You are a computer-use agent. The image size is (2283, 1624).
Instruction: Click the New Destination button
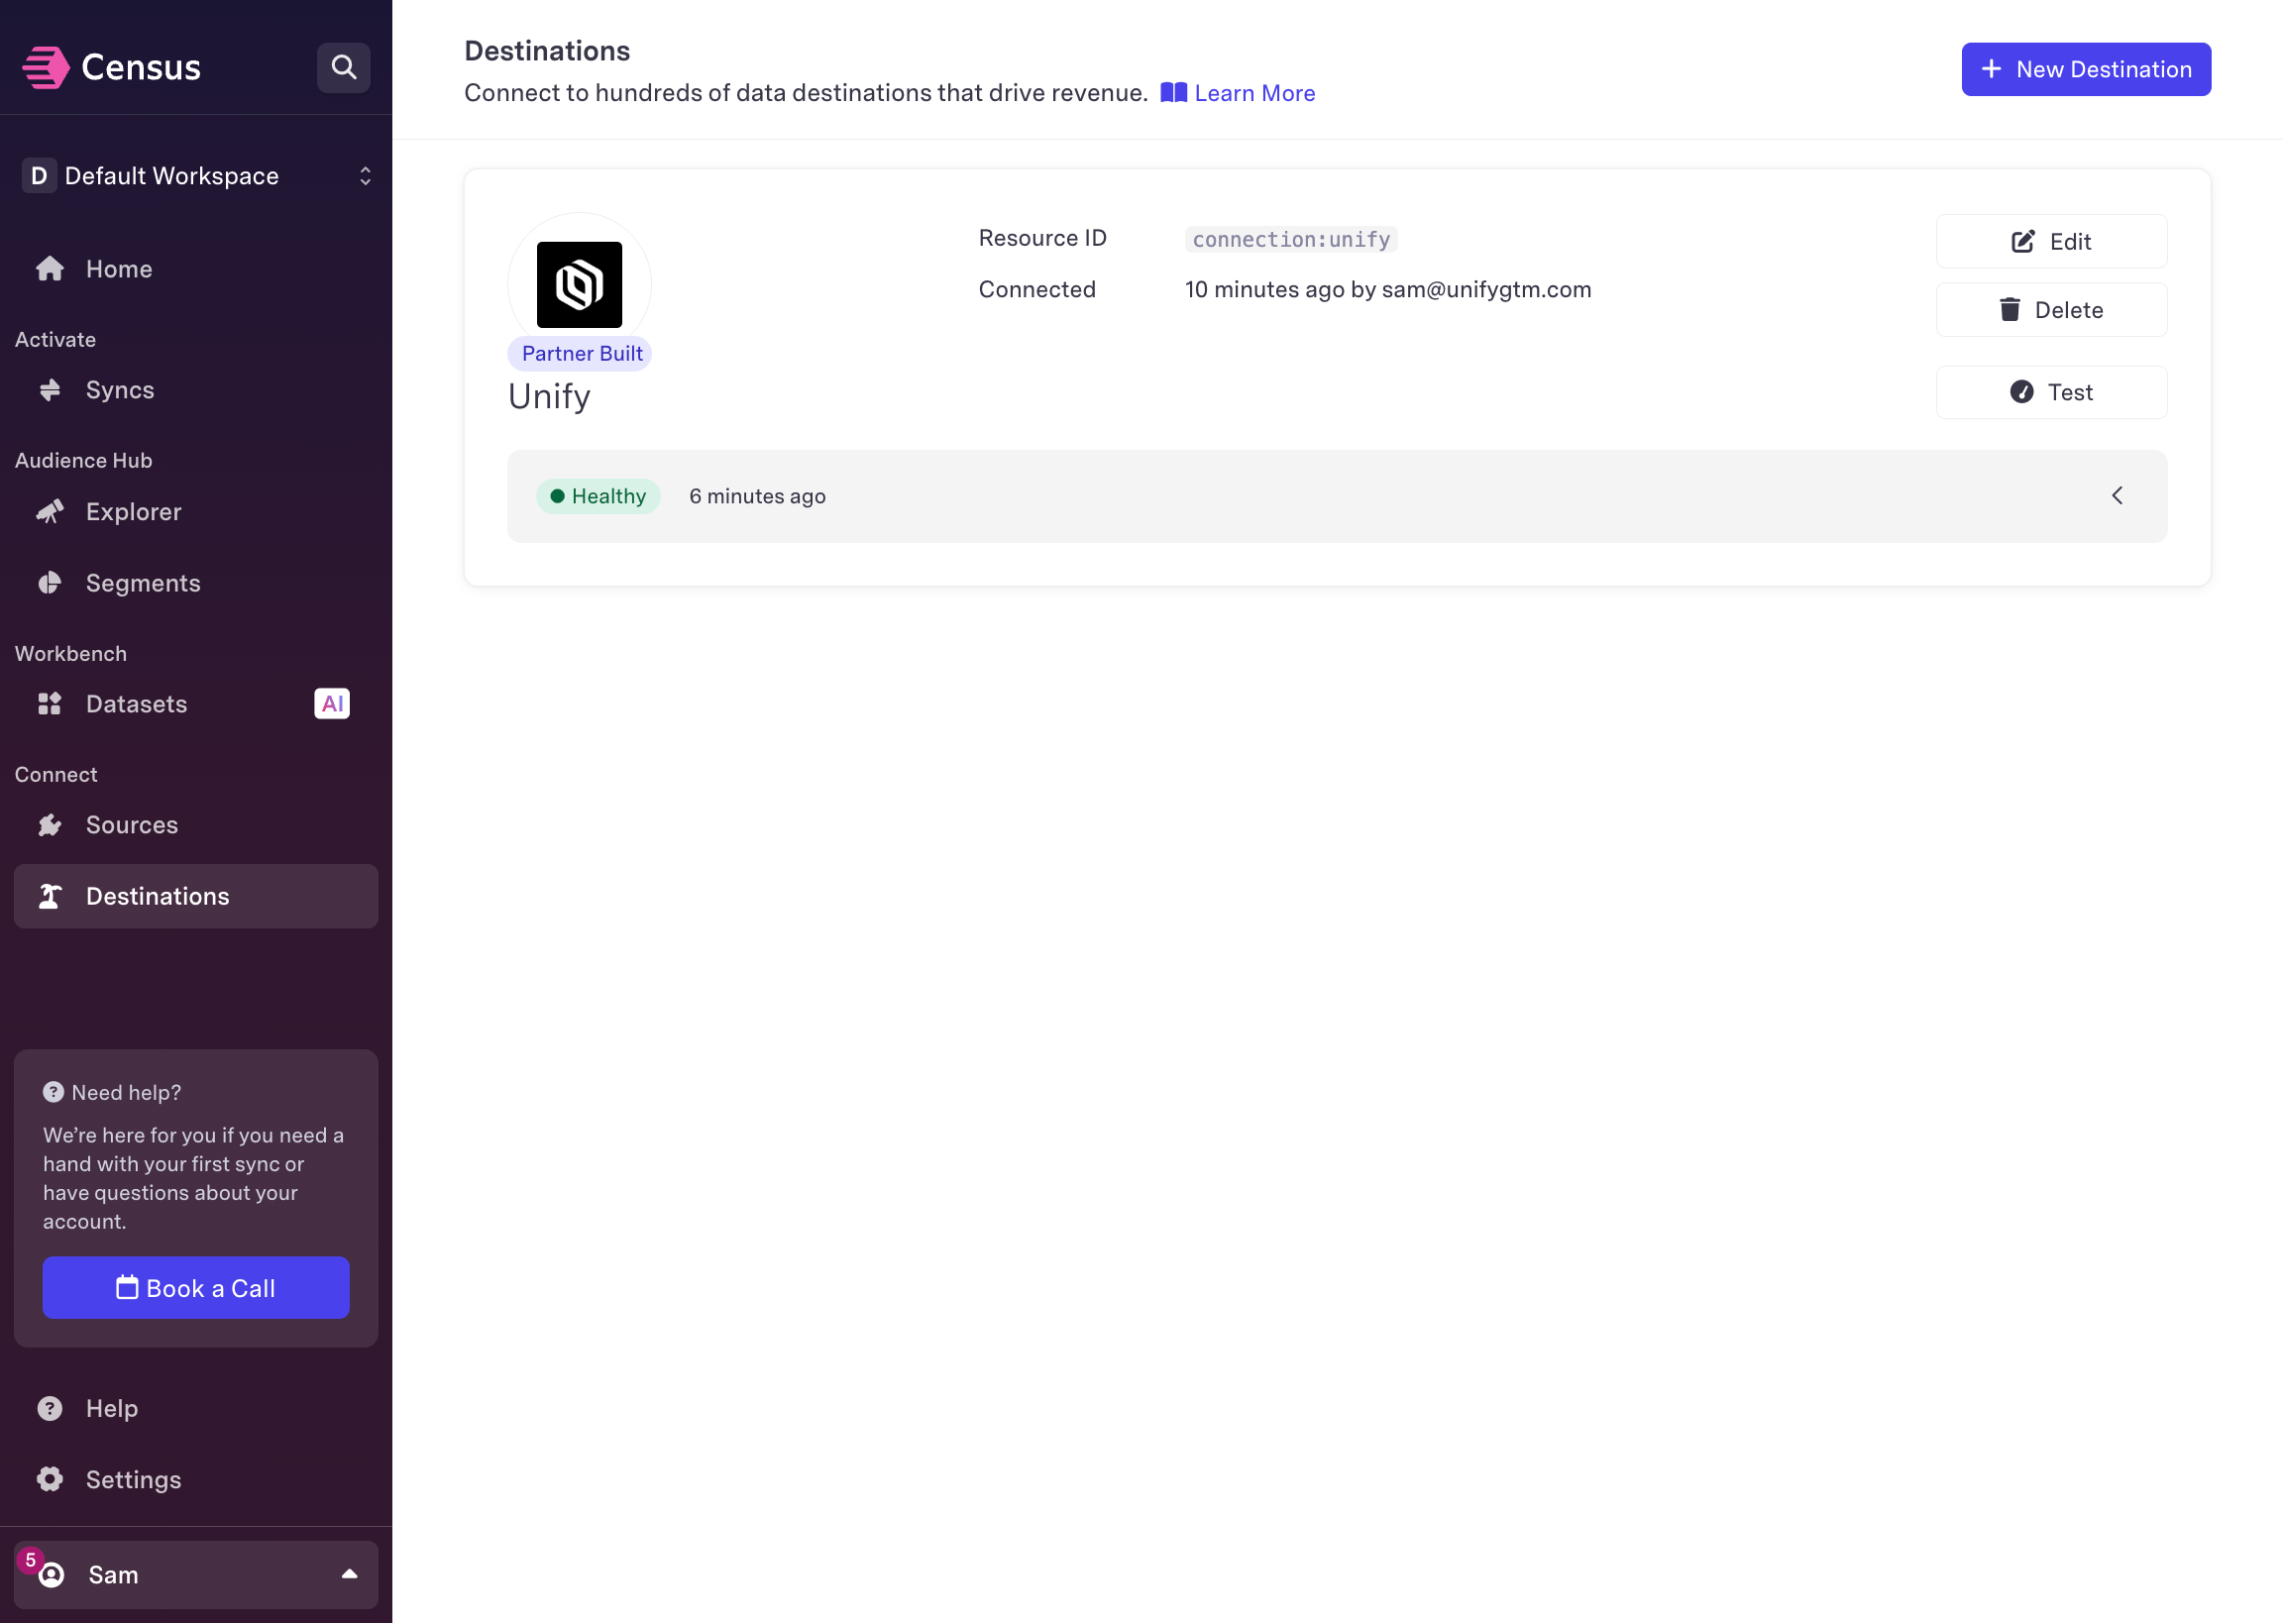tap(2085, 69)
